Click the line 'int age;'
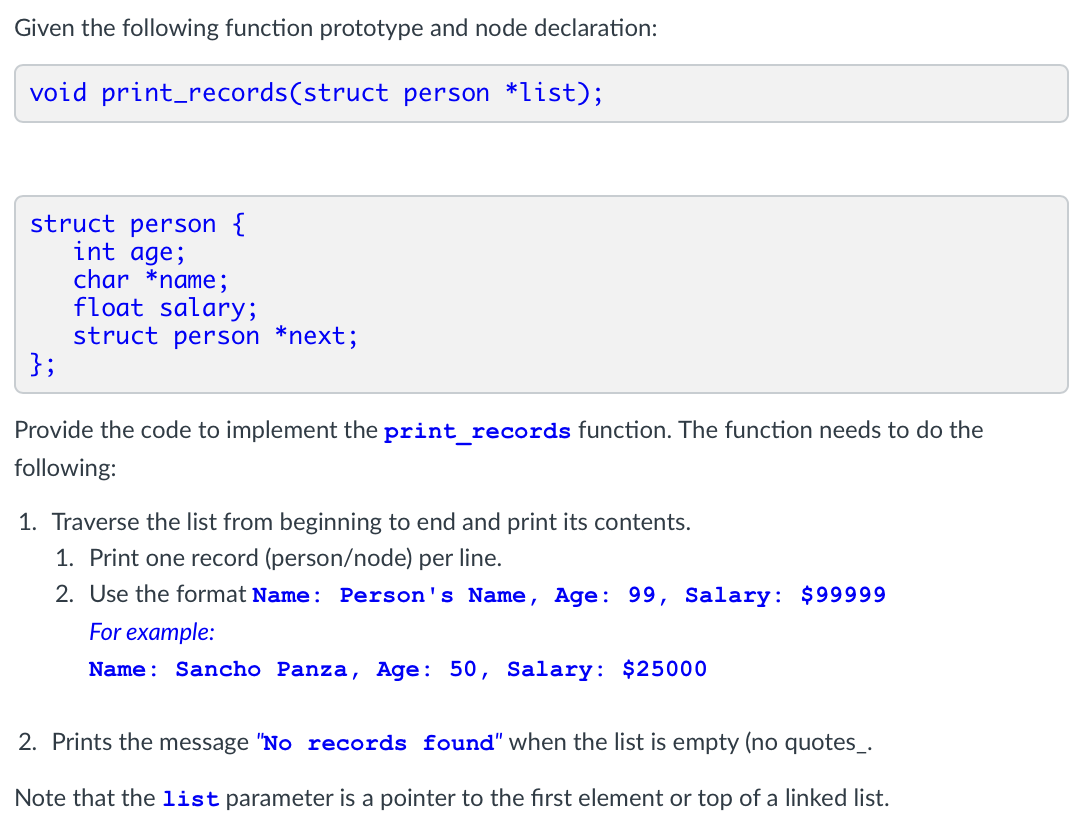This screenshot has height=816, width=1086. (x=130, y=252)
